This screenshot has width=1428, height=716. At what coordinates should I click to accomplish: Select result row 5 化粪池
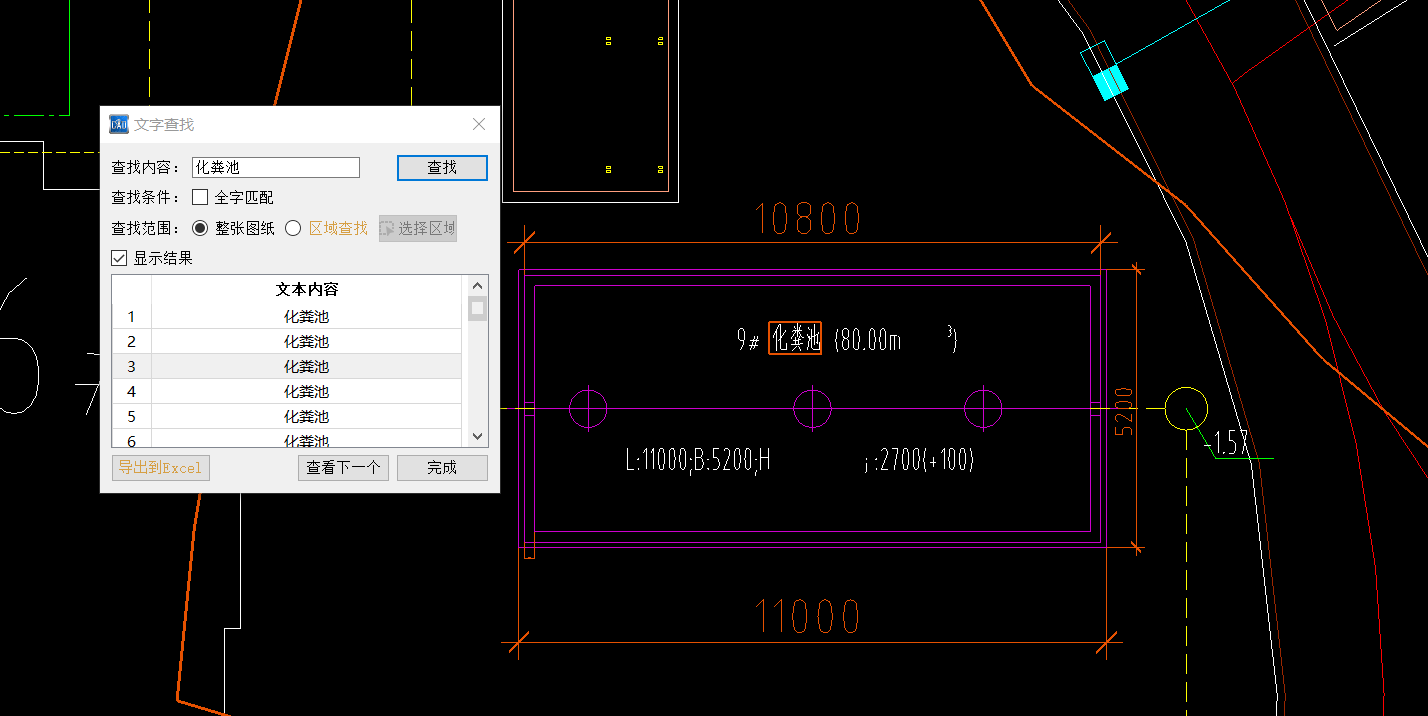point(287,417)
